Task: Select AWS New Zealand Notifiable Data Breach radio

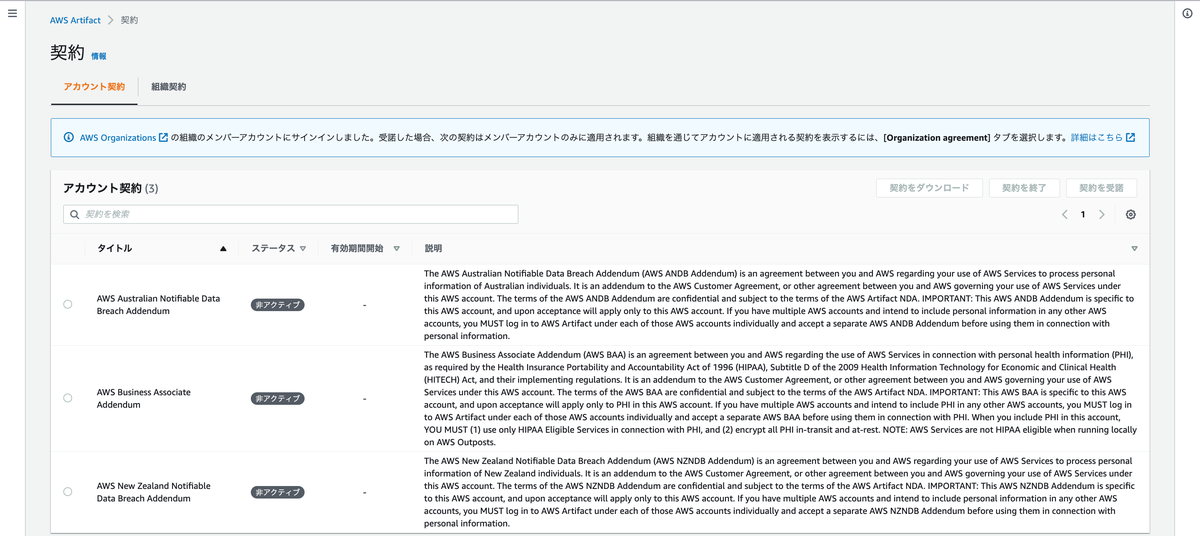Action: (67, 492)
